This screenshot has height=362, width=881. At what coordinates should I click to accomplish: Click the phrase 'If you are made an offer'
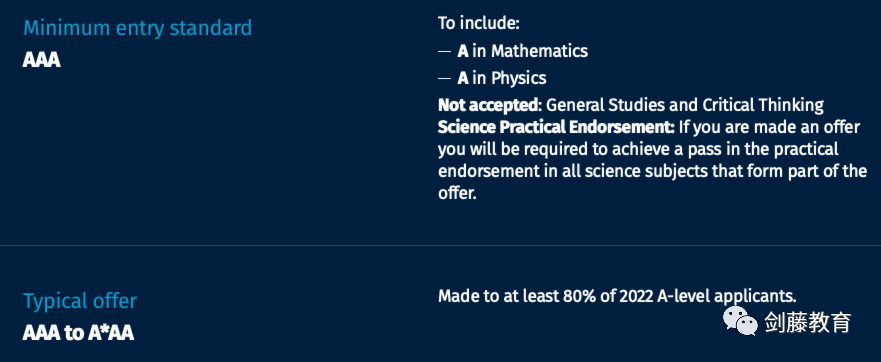(x=769, y=128)
